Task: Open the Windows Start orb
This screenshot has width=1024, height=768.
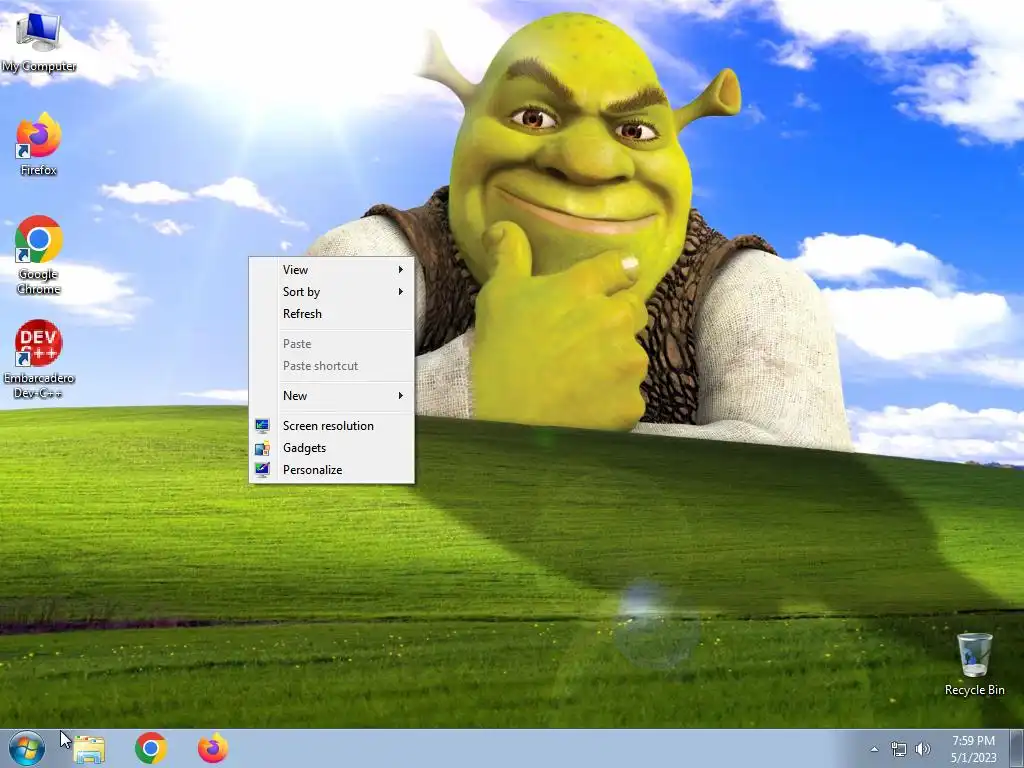Action: [27, 748]
